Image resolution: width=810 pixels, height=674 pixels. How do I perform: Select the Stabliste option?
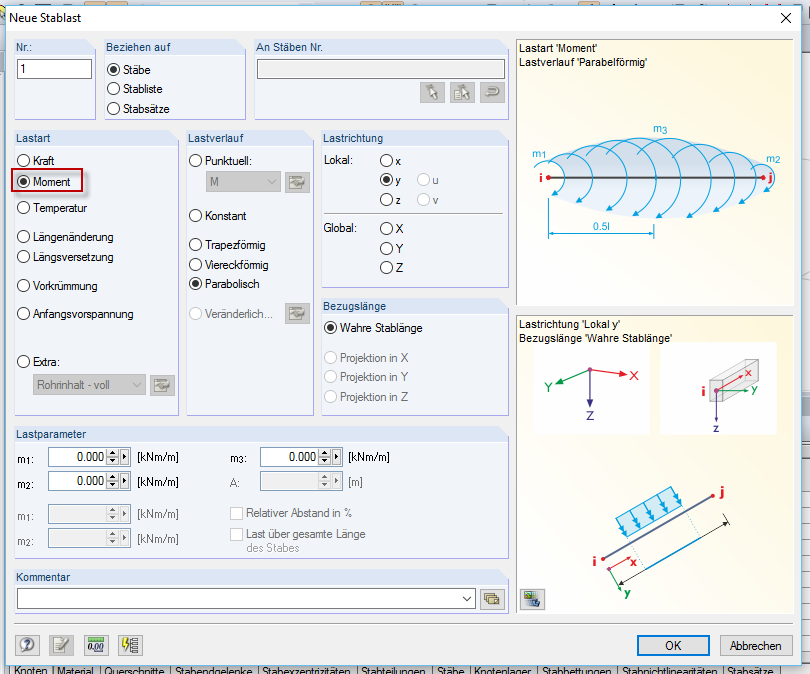pos(113,89)
